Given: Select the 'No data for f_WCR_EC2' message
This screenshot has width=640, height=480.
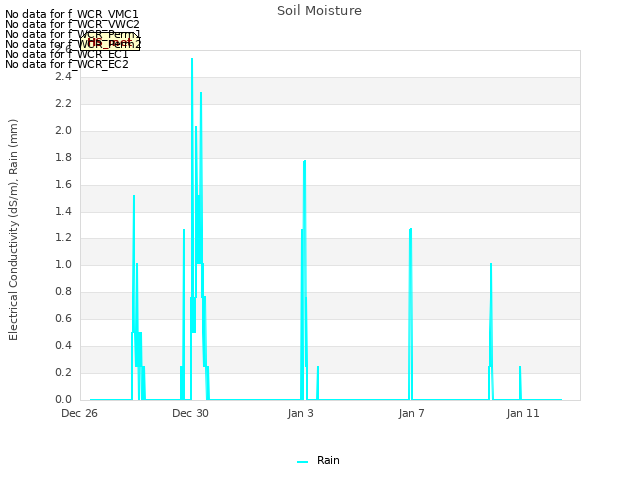Looking at the screenshot, I should 67,64.
